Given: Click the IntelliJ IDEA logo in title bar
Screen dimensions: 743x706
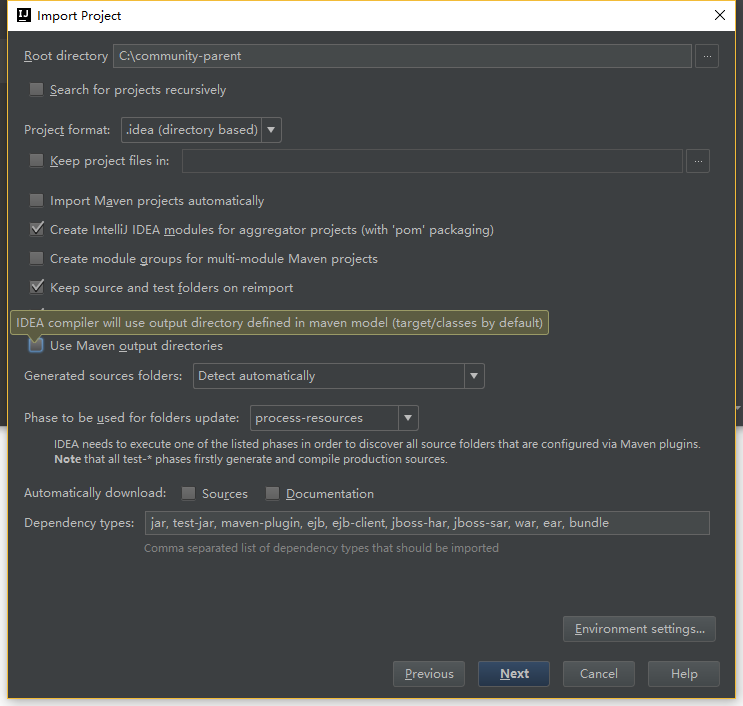Looking at the screenshot, I should pyautogui.click(x=24, y=15).
